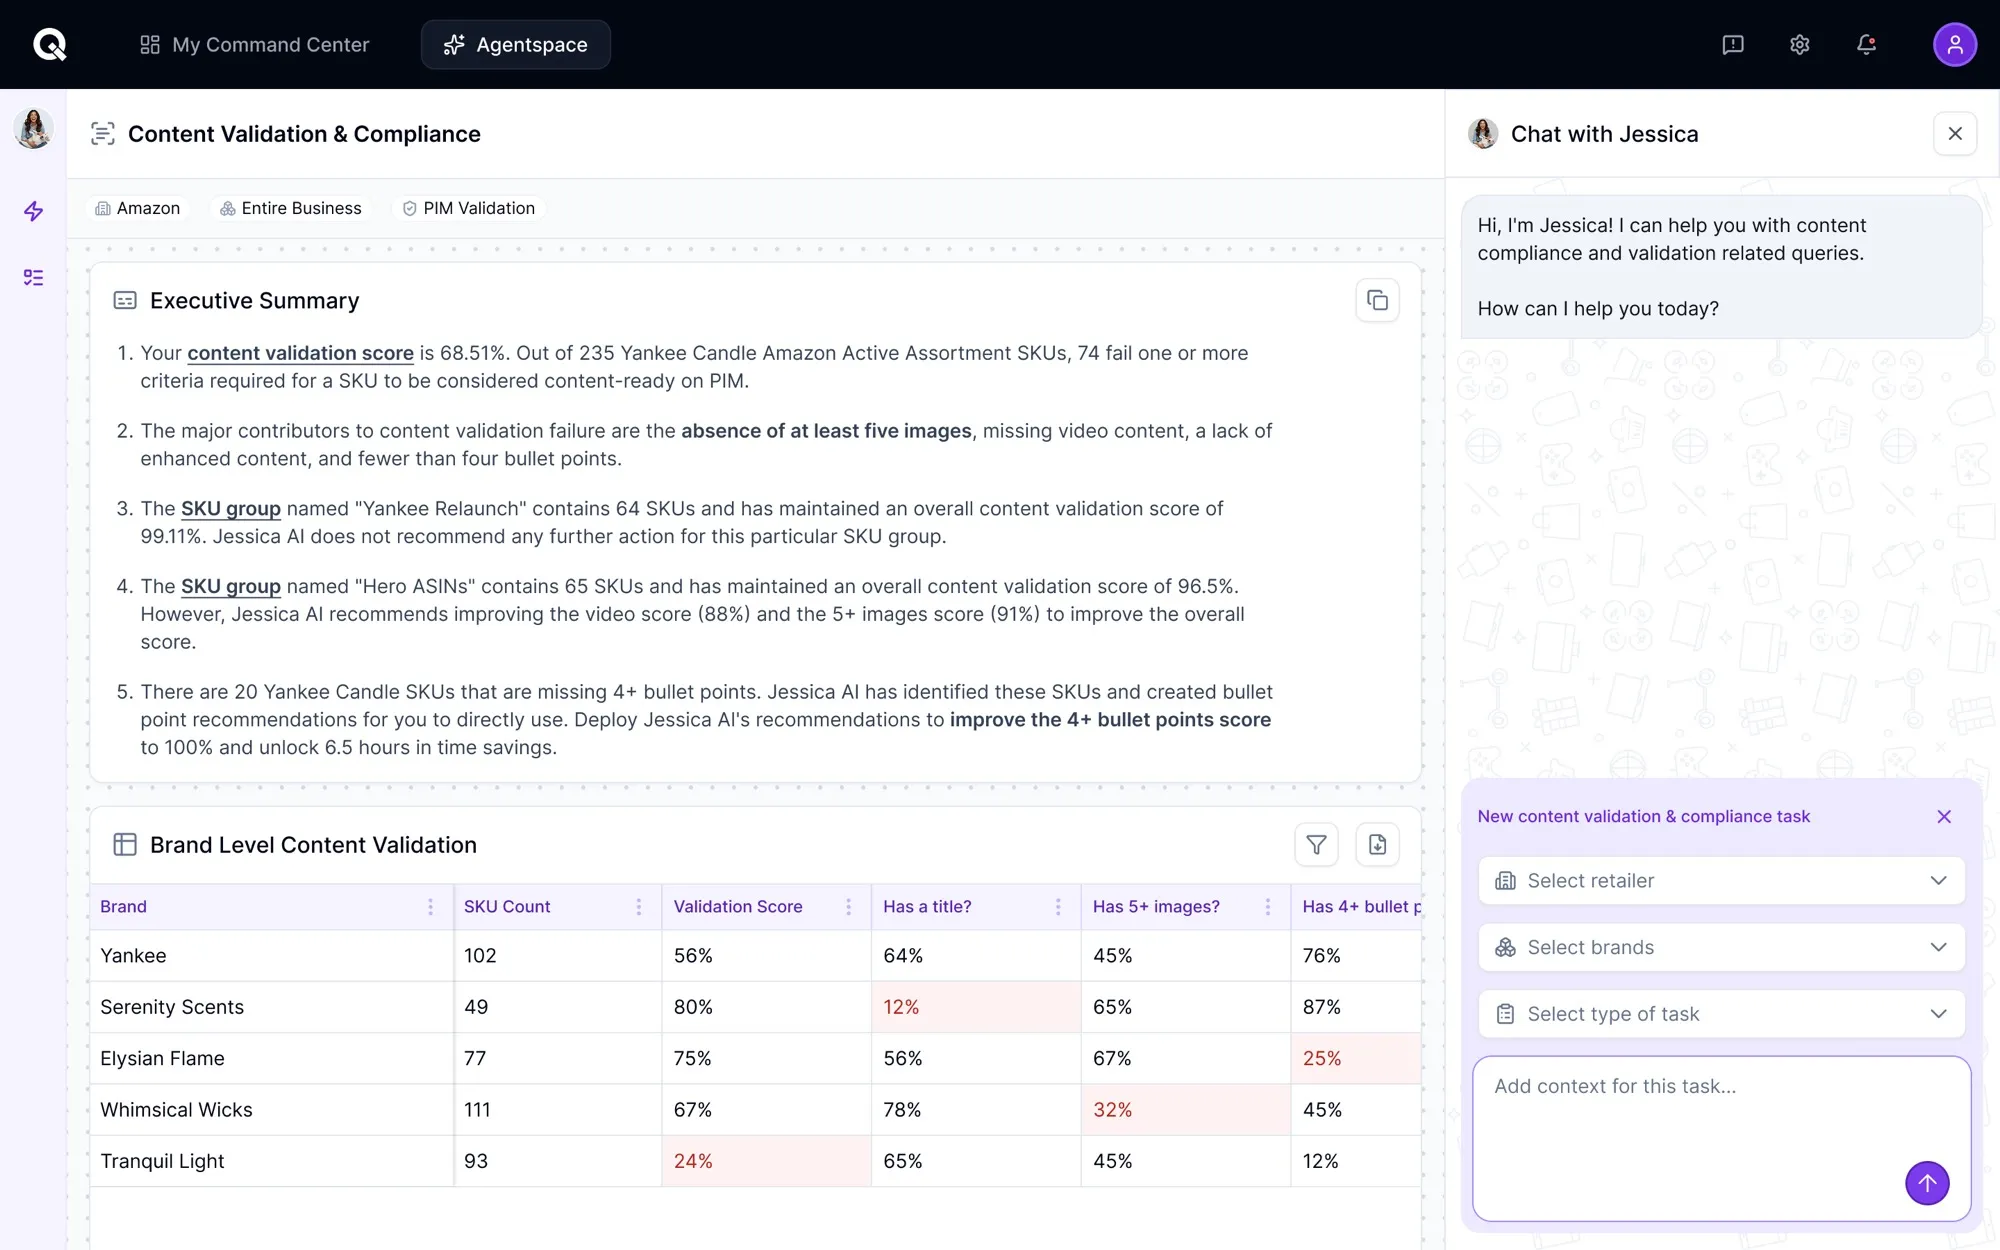
Task: Click Elysian Flame 25% bullet cell
Action: click(x=1356, y=1058)
